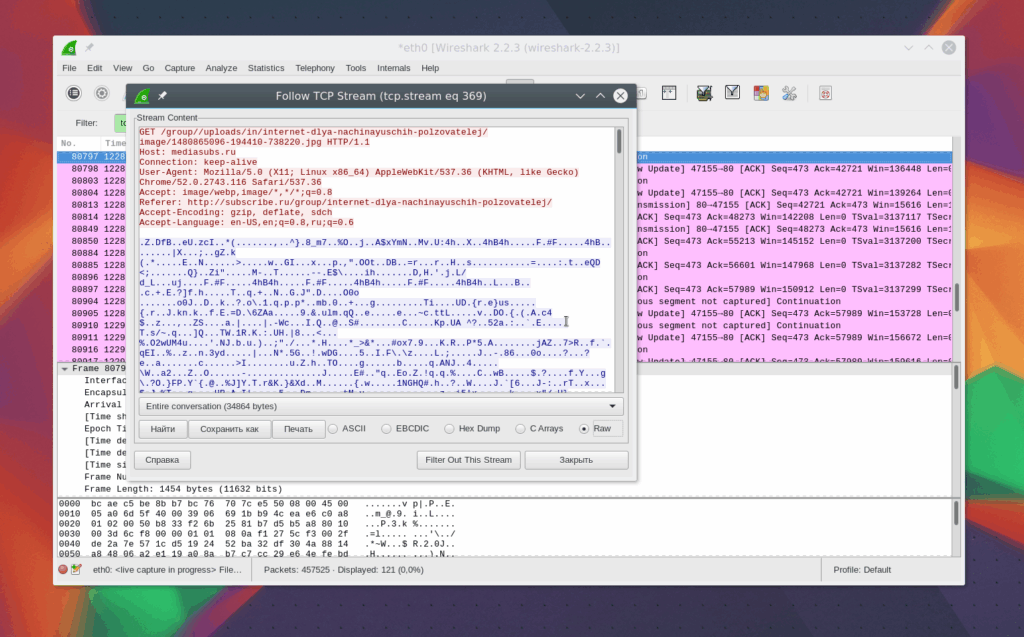Click the packet list vertical scrollbar thumb
This screenshot has height=637, width=1024.
point(956,297)
